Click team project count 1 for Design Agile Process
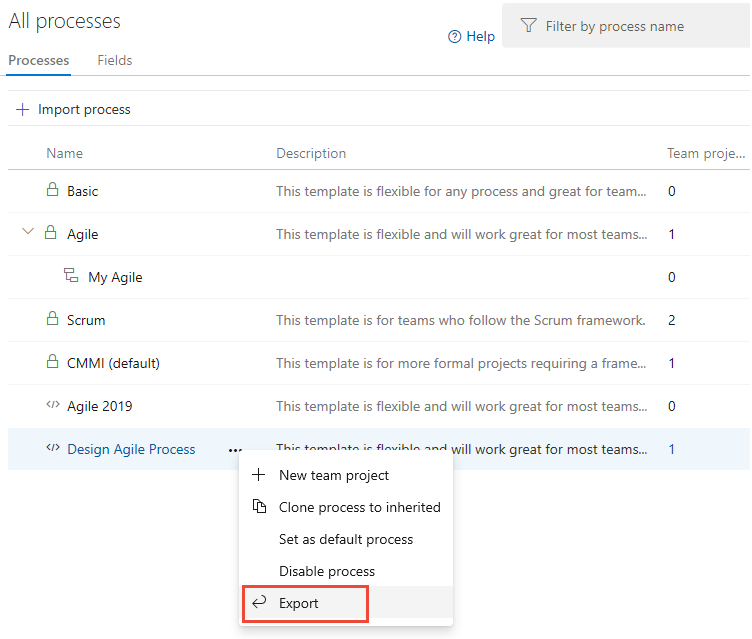 [671, 450]
